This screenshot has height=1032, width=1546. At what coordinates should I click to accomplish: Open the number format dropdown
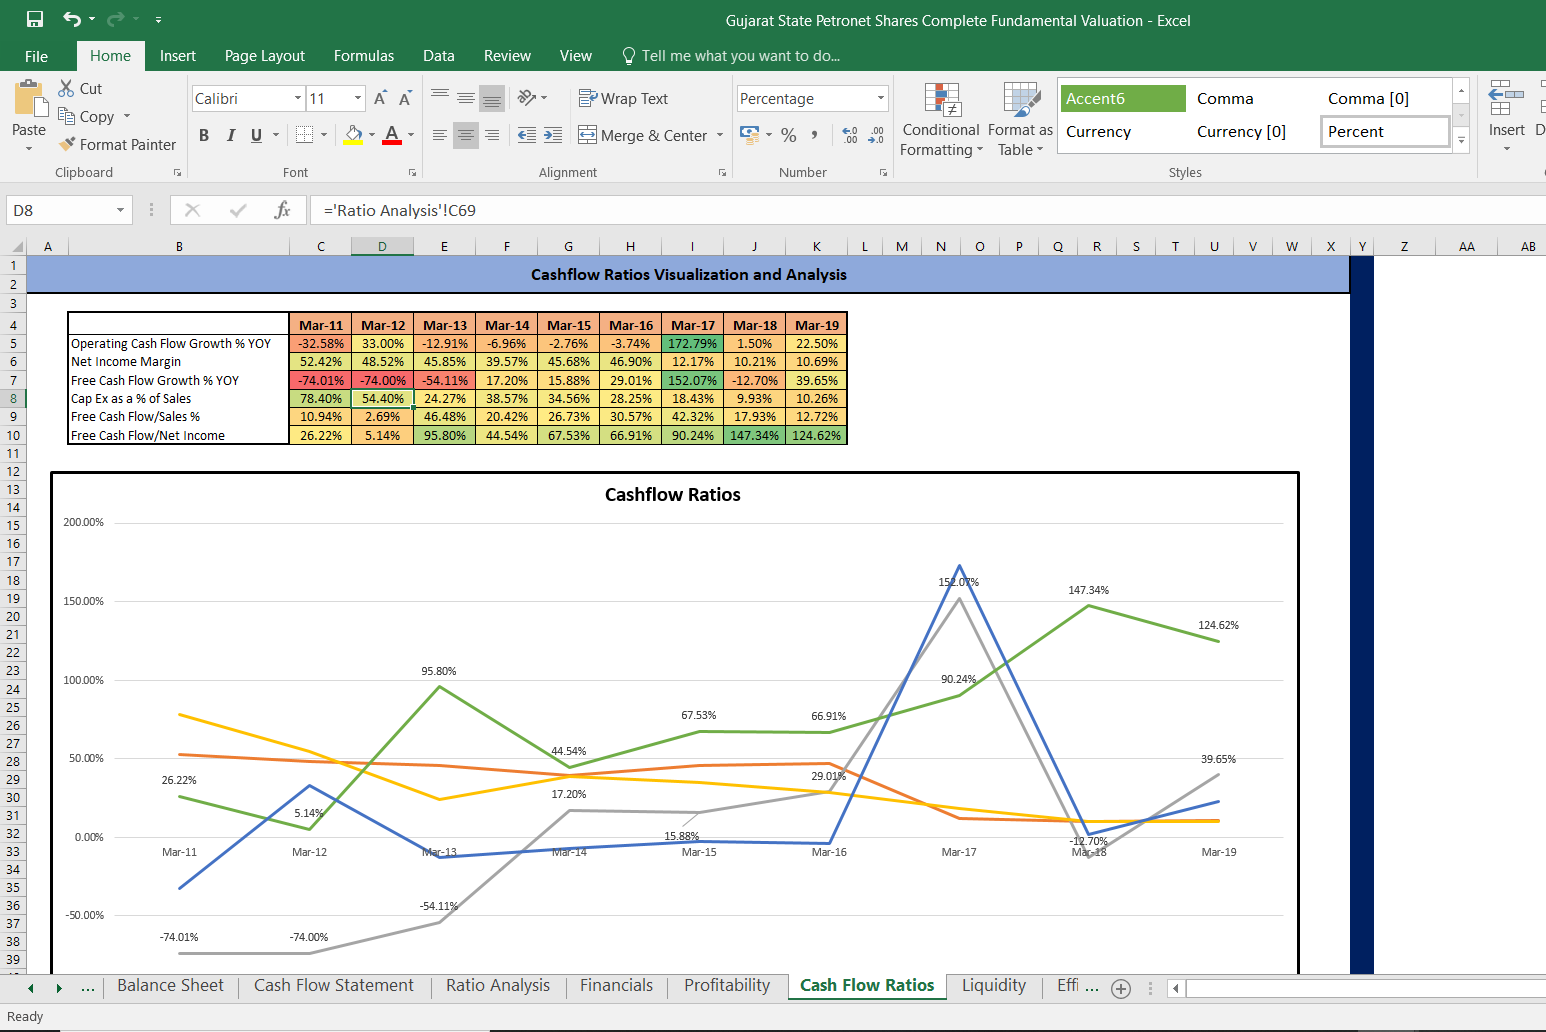pyautogui.click(x=881, y=98)
